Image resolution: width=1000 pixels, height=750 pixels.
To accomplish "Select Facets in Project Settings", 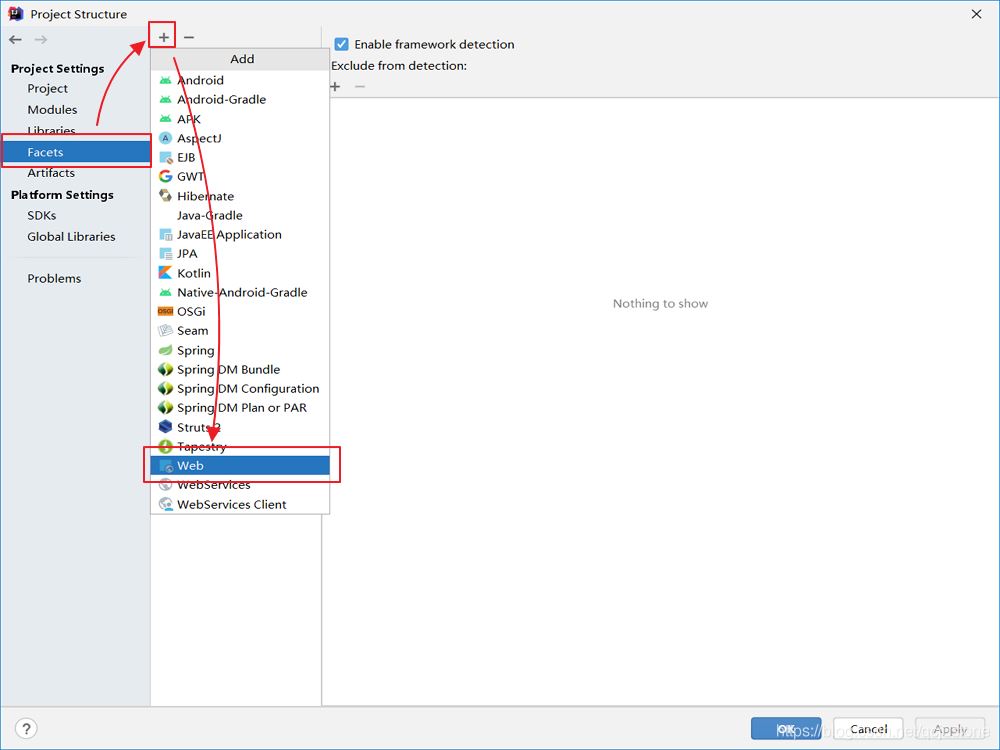I will [45, 152].
